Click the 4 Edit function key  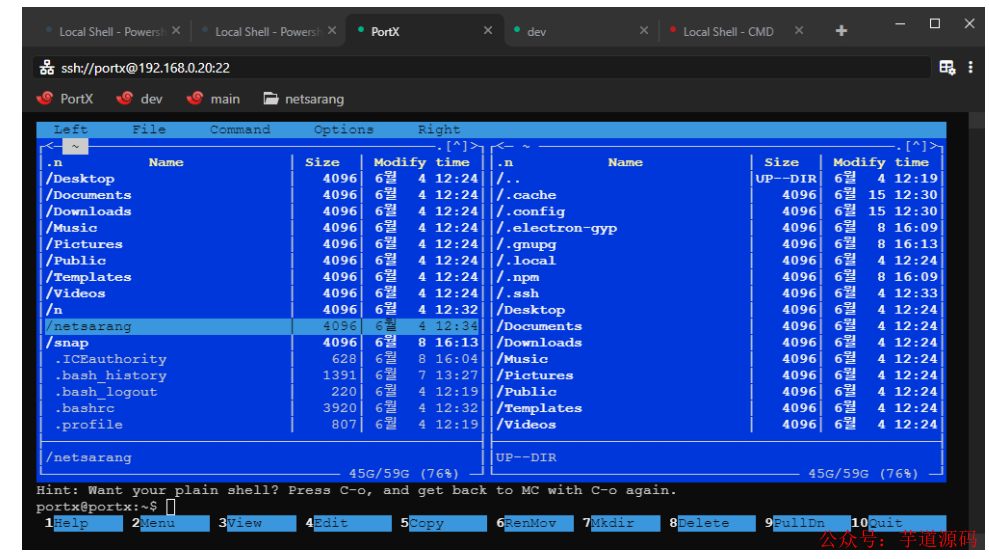click(x=348, y=523)
